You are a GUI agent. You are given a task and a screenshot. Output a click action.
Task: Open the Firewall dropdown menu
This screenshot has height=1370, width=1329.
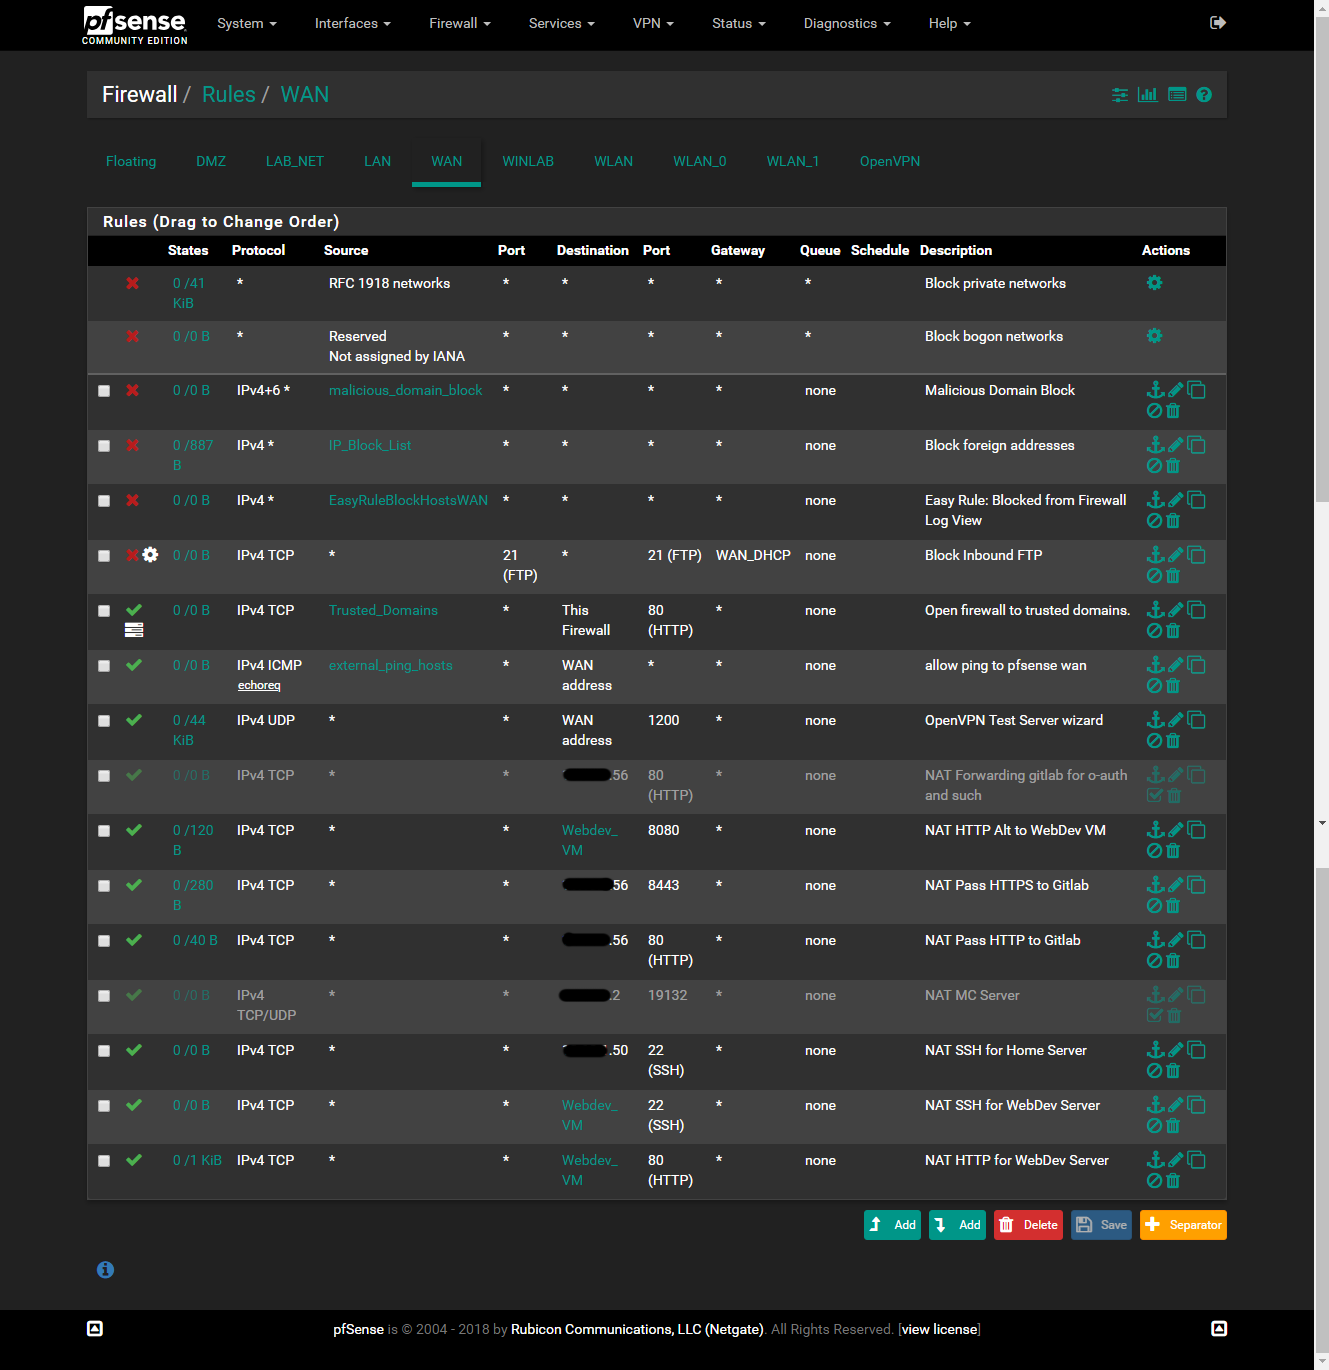(459, 23)
